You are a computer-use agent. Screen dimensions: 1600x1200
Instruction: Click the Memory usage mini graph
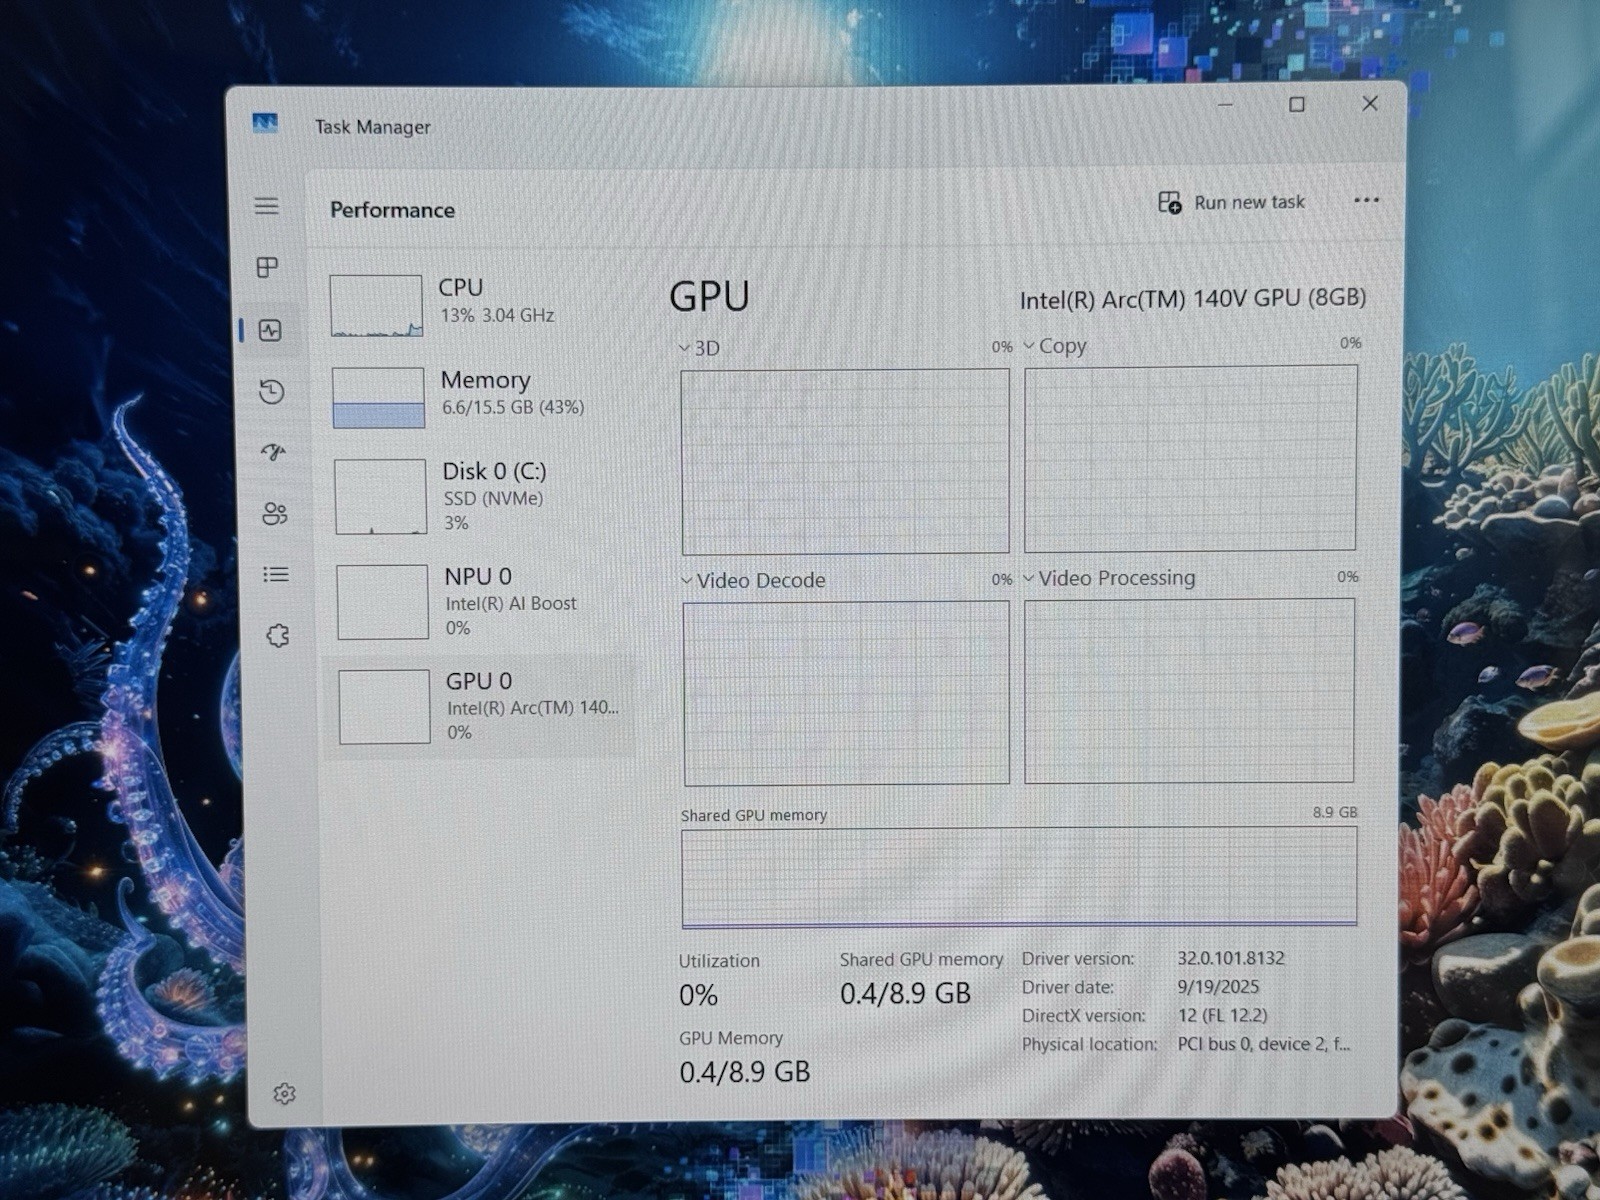point(378,398)
